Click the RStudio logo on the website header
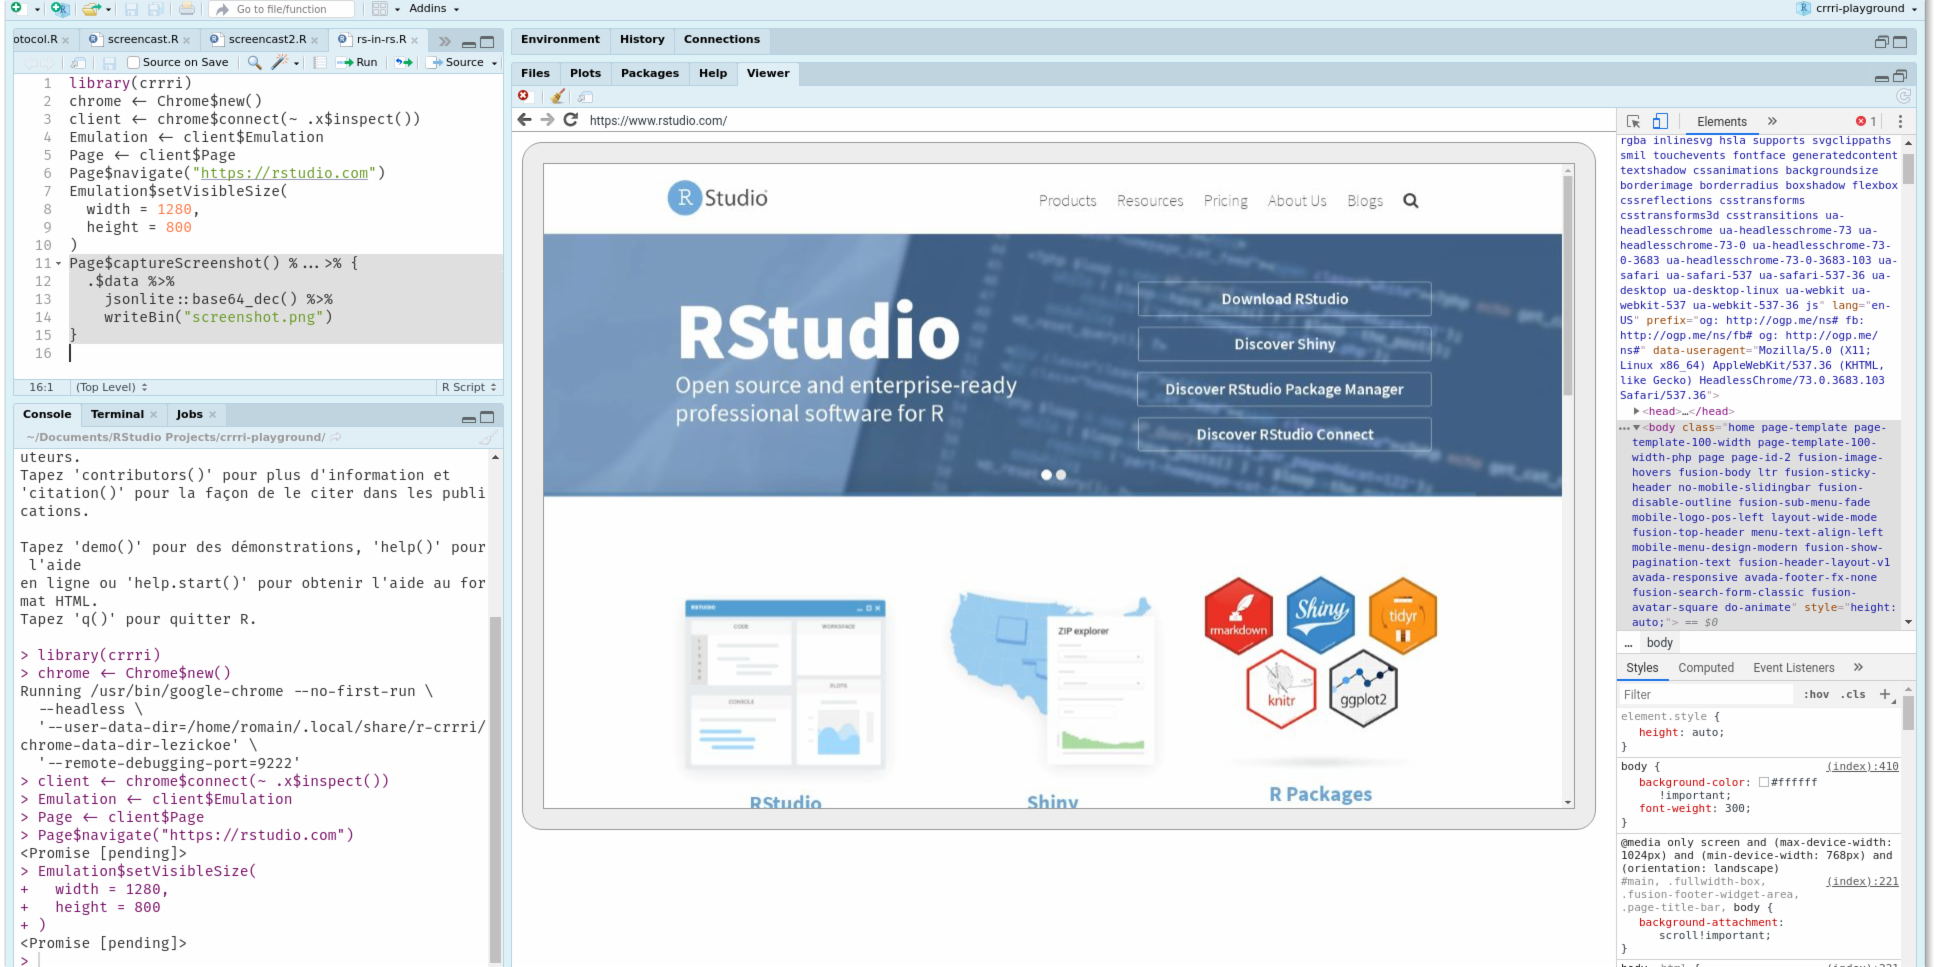This screenshot has height=967, width=1934. click(718, 198)
